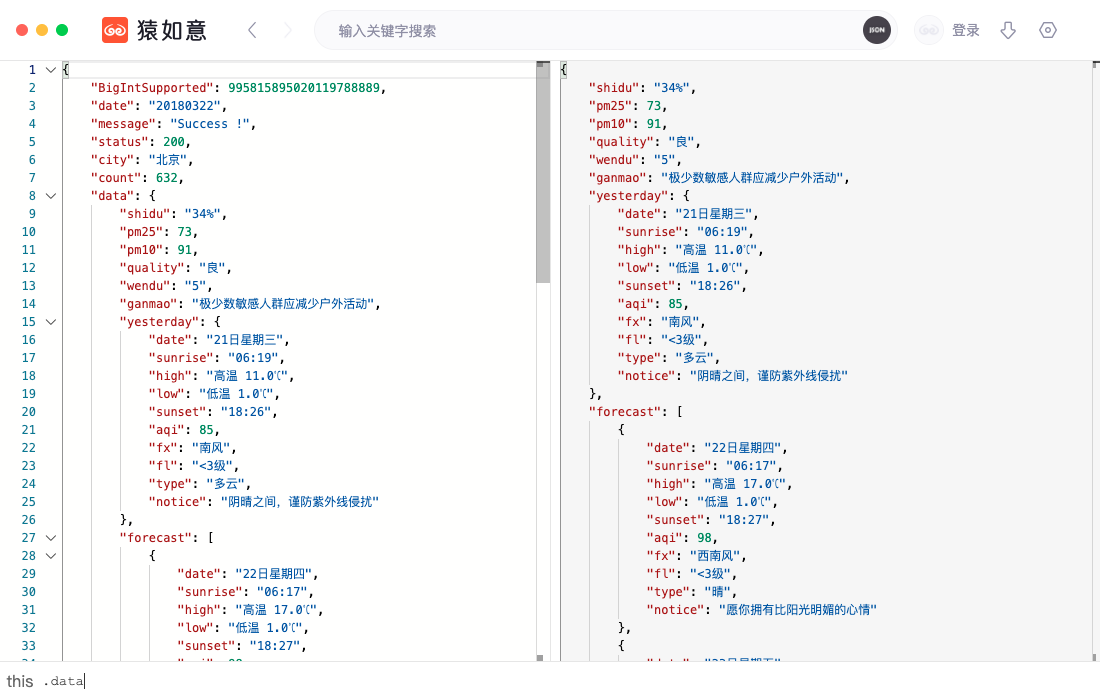Click the status value 200
The height and width of the screenshot is (700, 1100).
click(x=173, y=142)
